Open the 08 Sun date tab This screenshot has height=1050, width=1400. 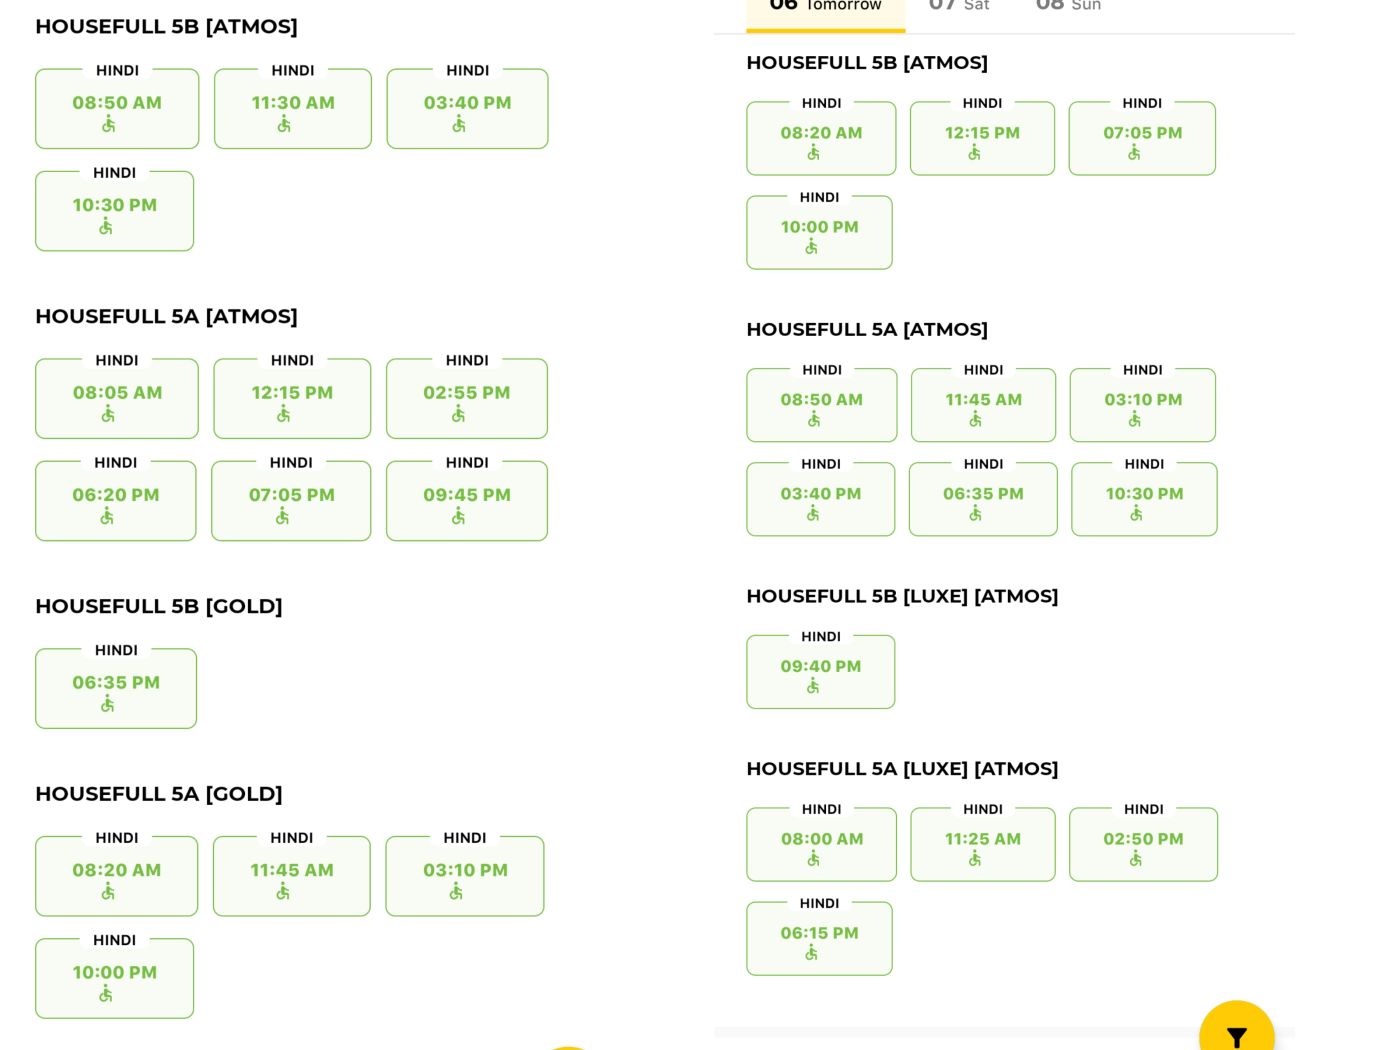1068,6
